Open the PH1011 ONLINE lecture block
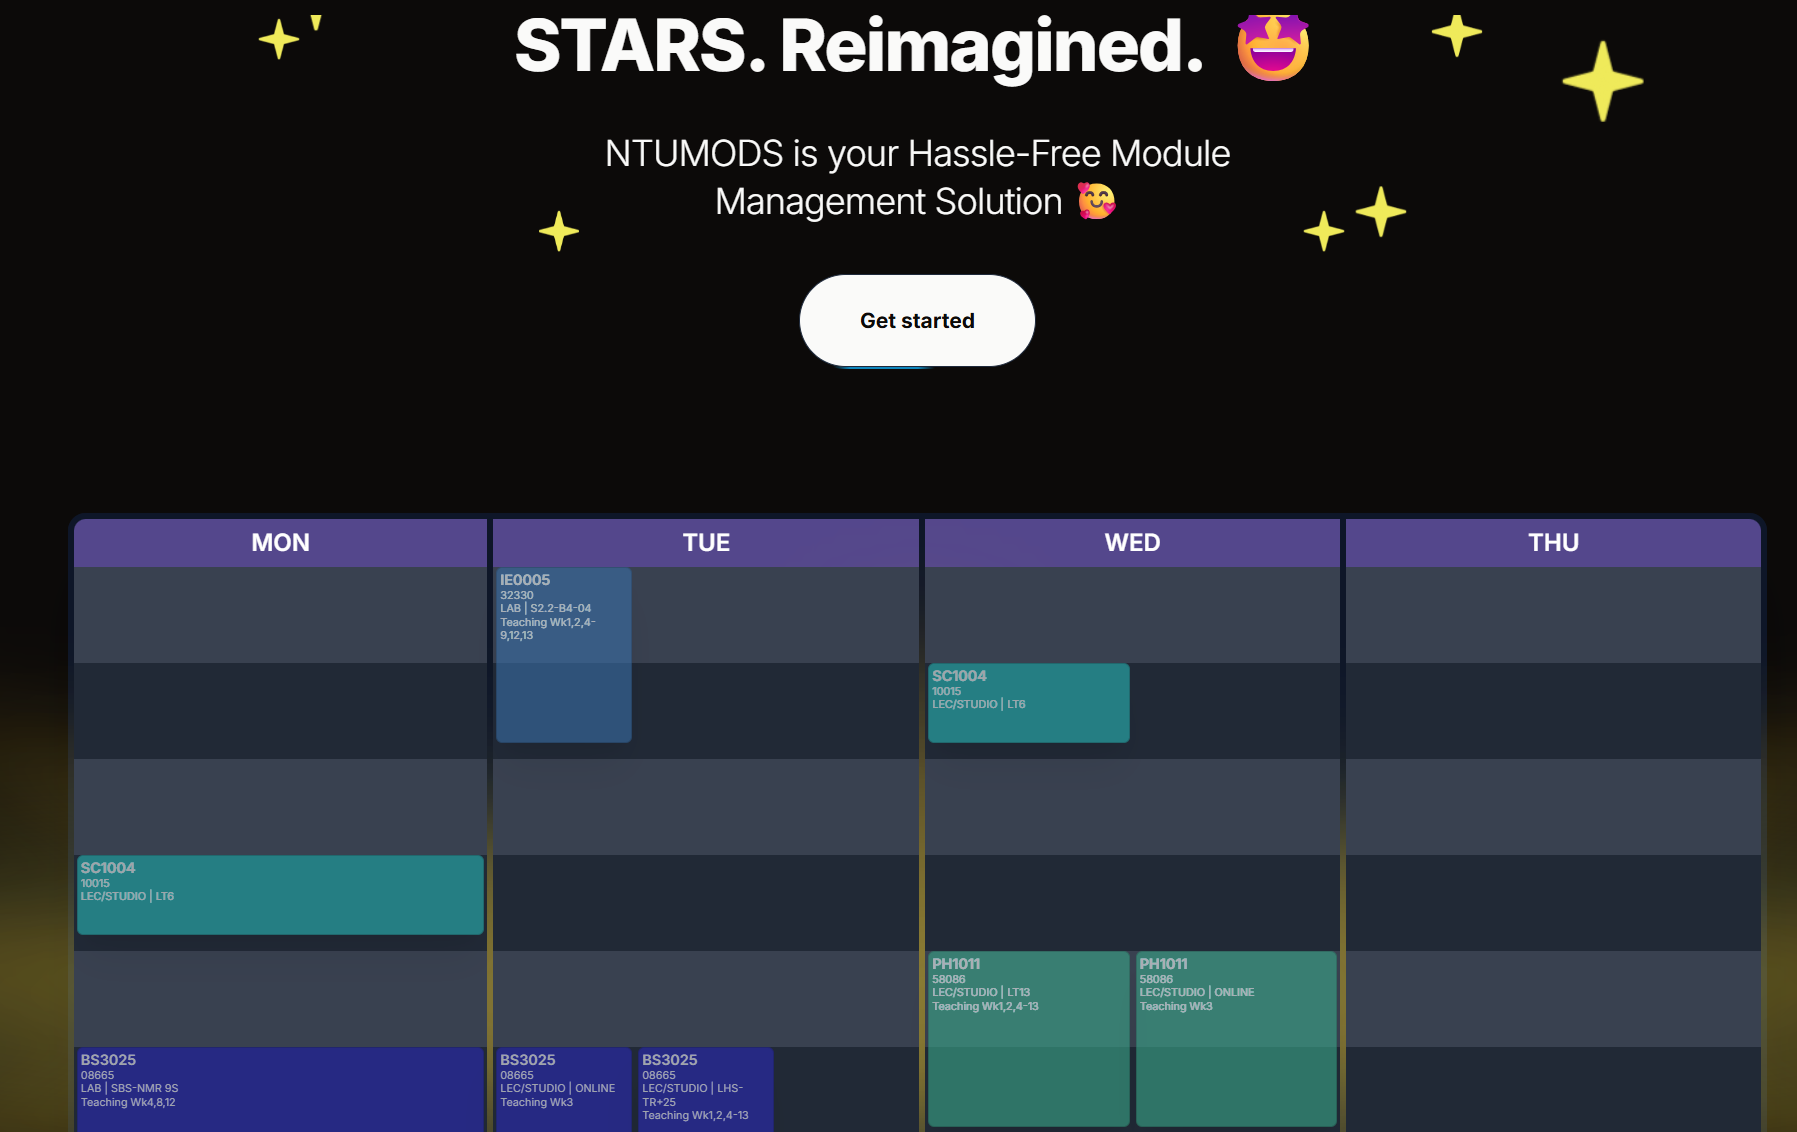1797x1132 pixels. [1236, 1038]
